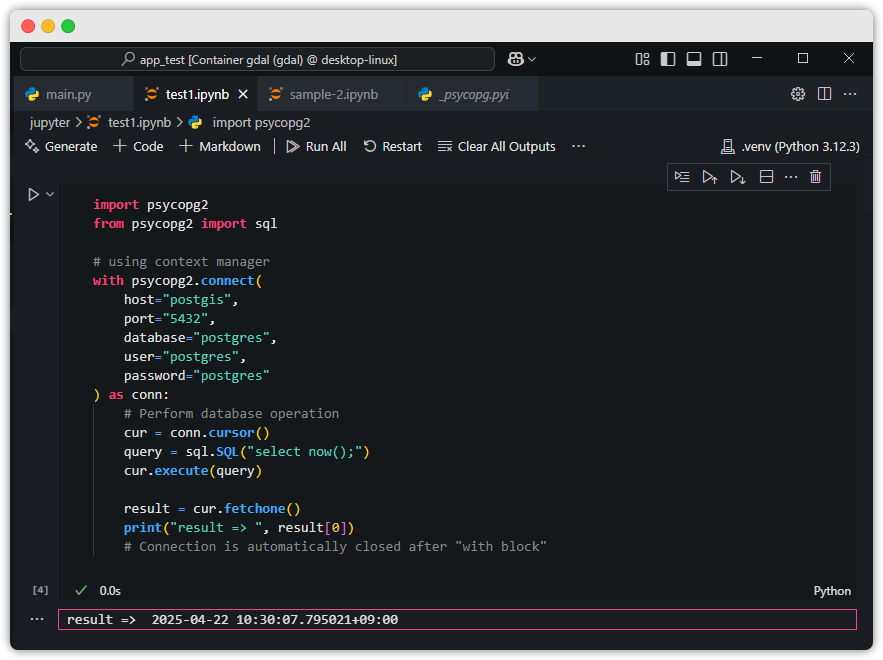
Task: Click the test1.ipynb breadcrumb
Action: (139, 123)
